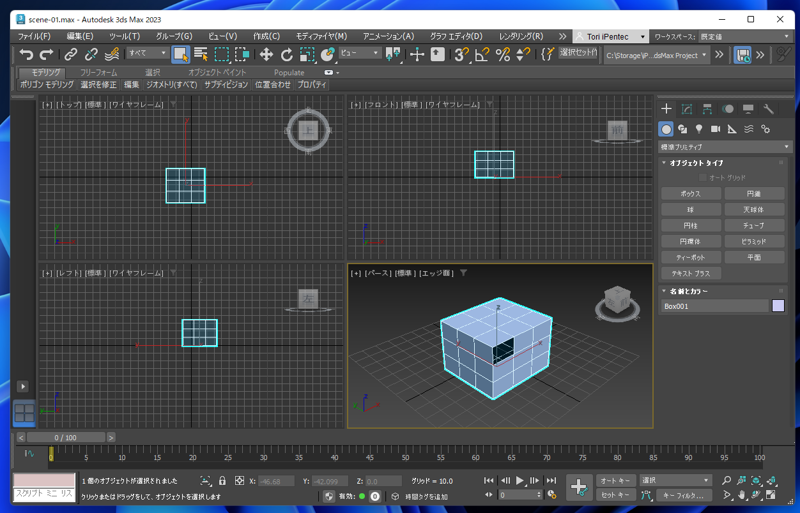This screenshot has height=513, width=800.
Task: Switch to Motion command panel tab
Action: click(728, 109)
